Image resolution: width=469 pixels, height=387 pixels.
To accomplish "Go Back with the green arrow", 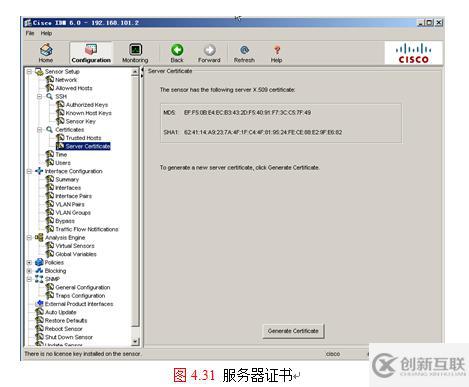I will click(x=177, y=53).
